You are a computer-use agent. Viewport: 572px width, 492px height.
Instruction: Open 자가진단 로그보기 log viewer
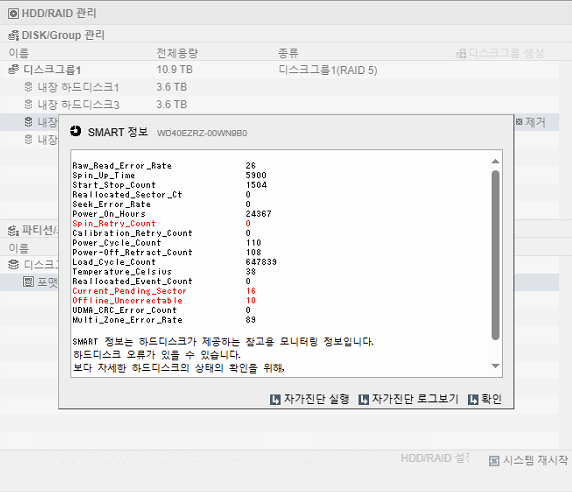[x=408, y=399]
